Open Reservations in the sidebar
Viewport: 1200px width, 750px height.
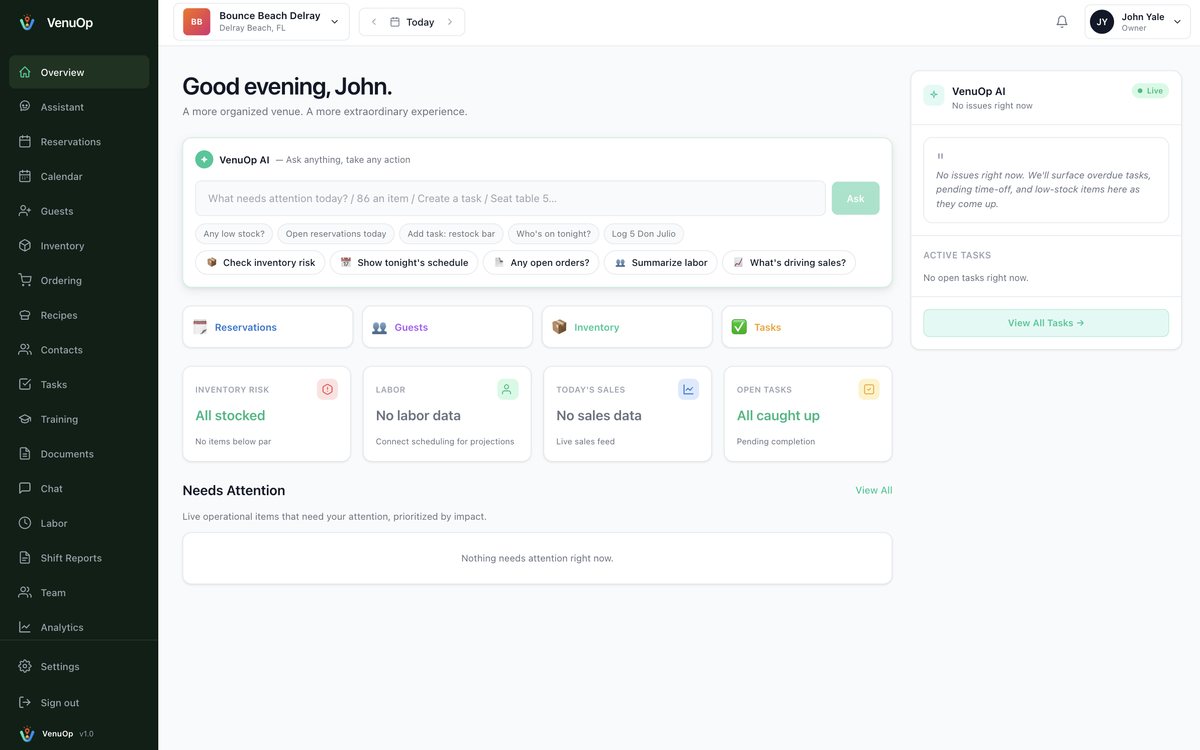tap(79, 142)
